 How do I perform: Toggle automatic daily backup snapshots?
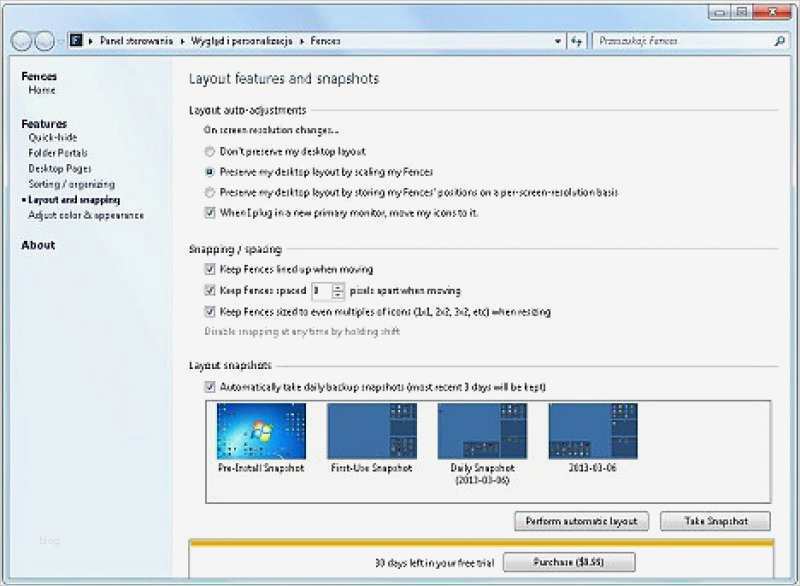coord(210,387)
